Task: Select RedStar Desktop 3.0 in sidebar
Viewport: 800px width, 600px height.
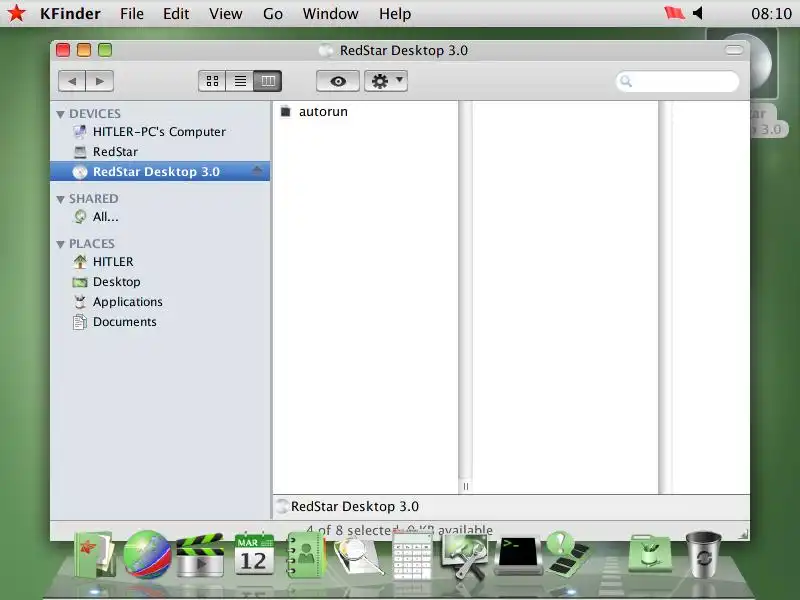Action: (160, 171)
